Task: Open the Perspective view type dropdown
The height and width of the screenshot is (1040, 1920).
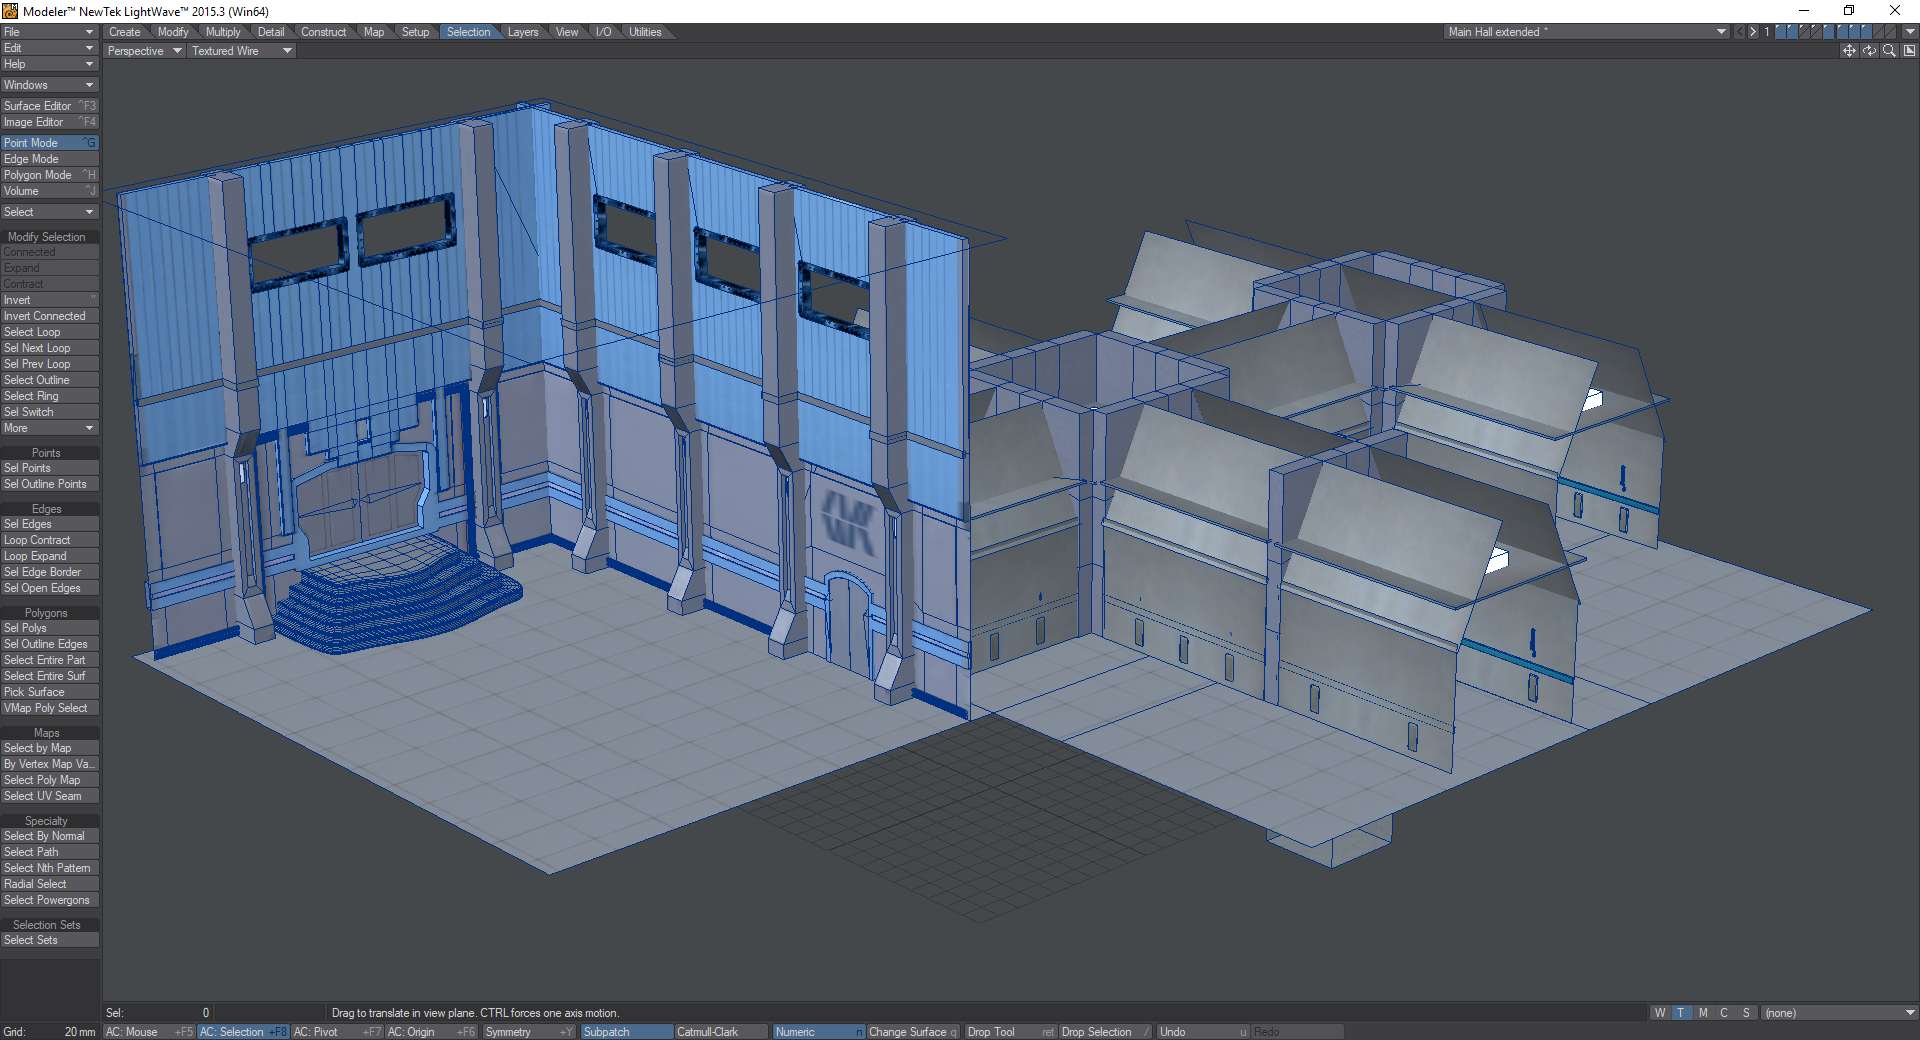Action: pyautogui.click(x=144, y=51)
